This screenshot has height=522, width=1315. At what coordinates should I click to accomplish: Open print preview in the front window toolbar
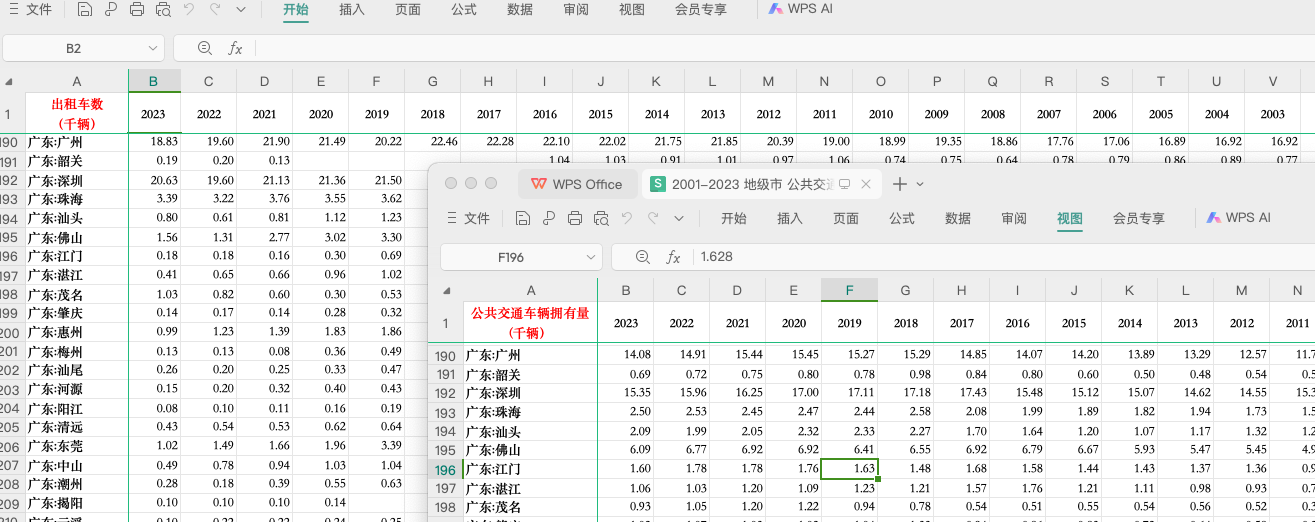601,218
